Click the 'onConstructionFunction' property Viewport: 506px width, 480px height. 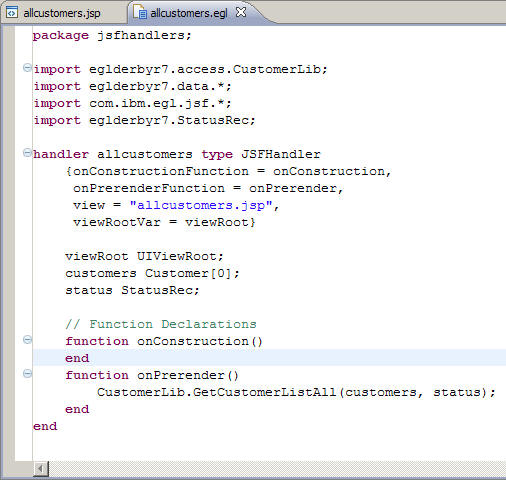coord(161,171)
